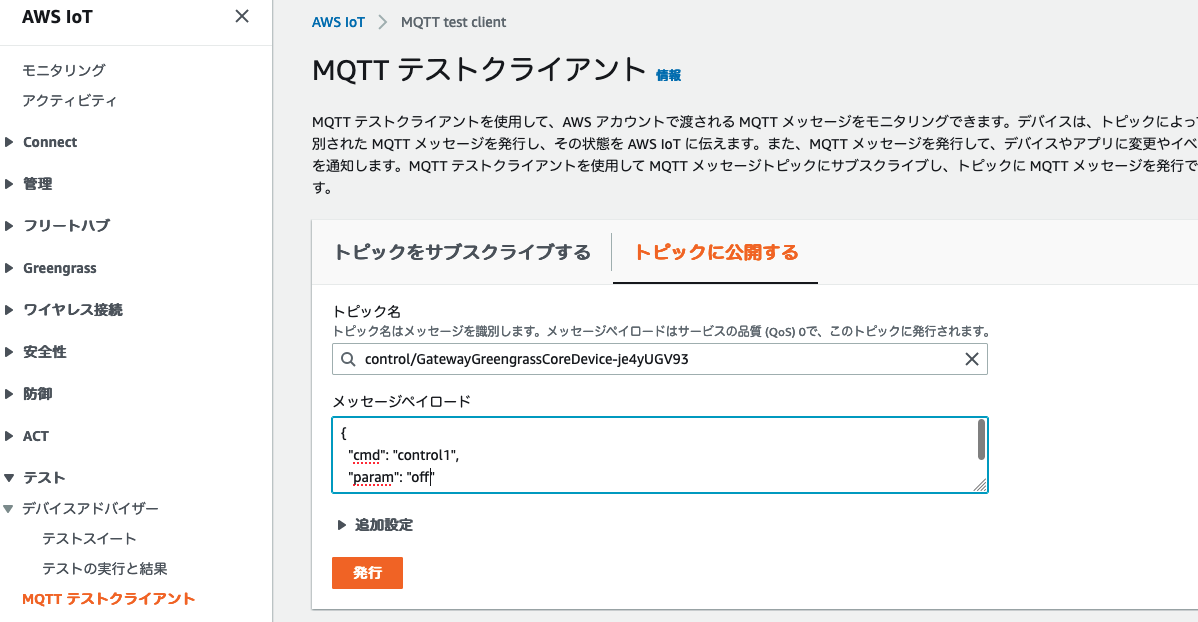Clear the topic name with the X icon
The image size is (1198, 622).
coord(971,359)
